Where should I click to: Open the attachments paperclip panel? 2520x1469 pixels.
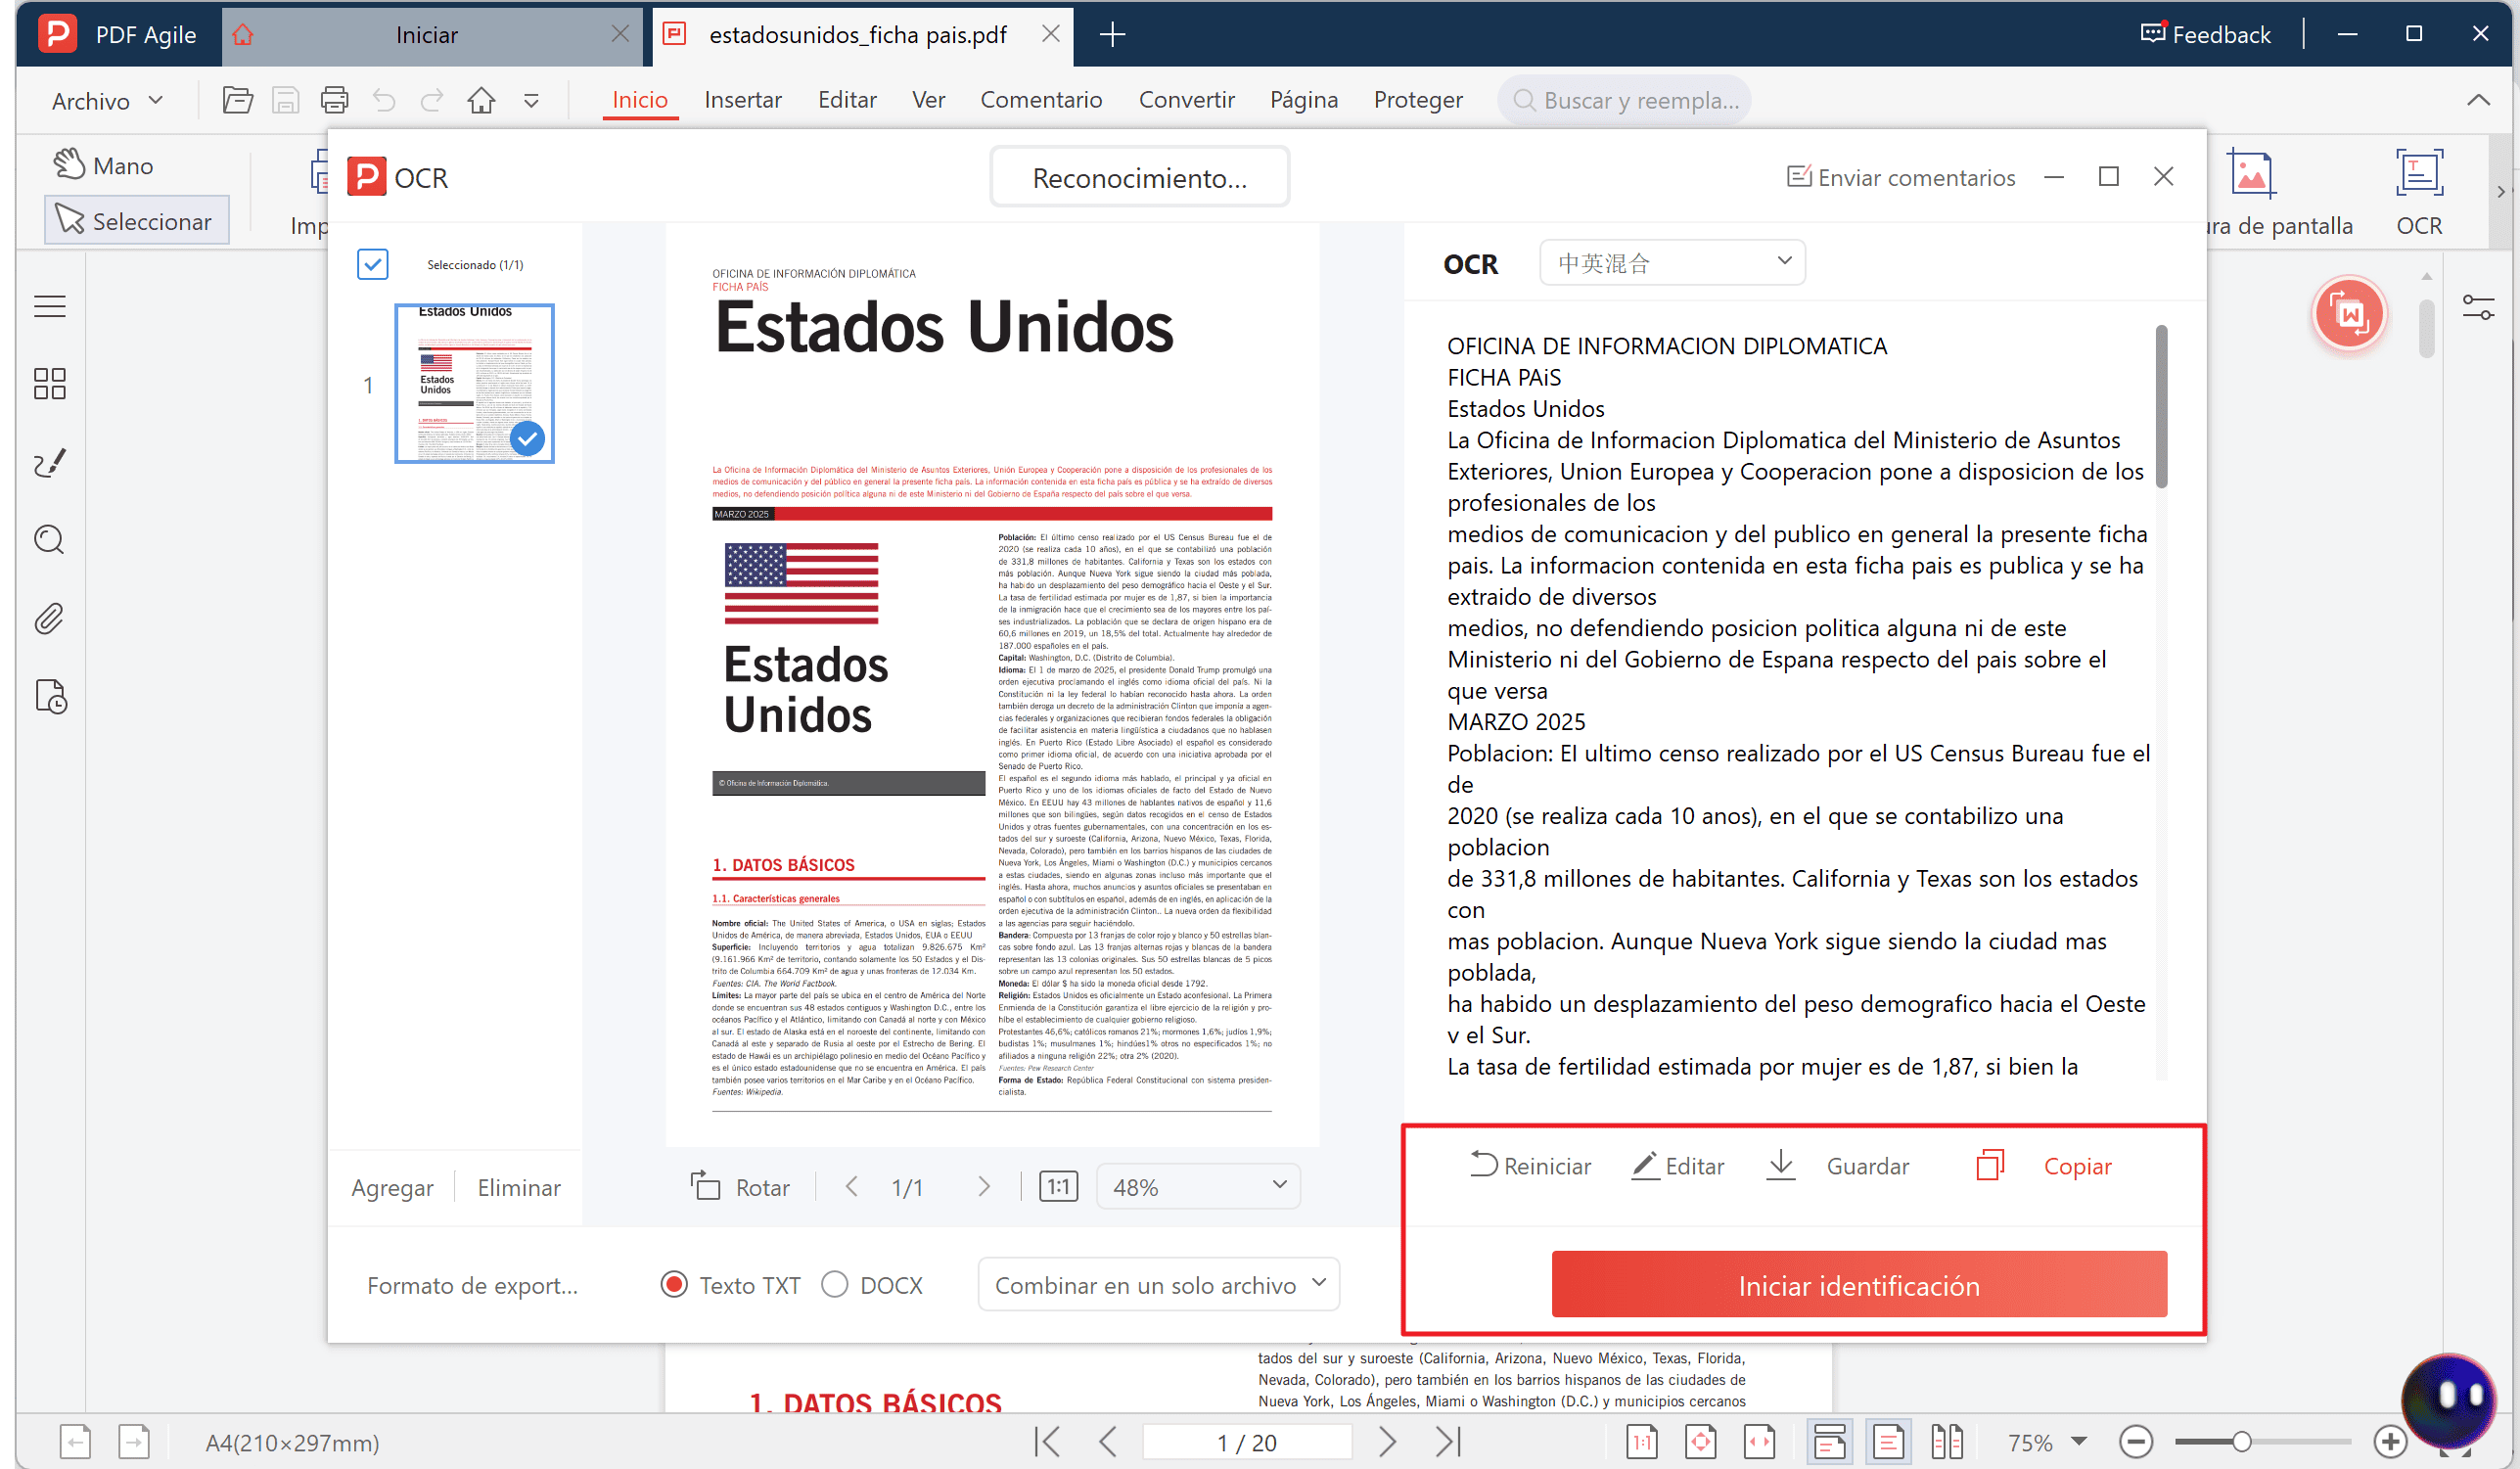click(50, 618)
